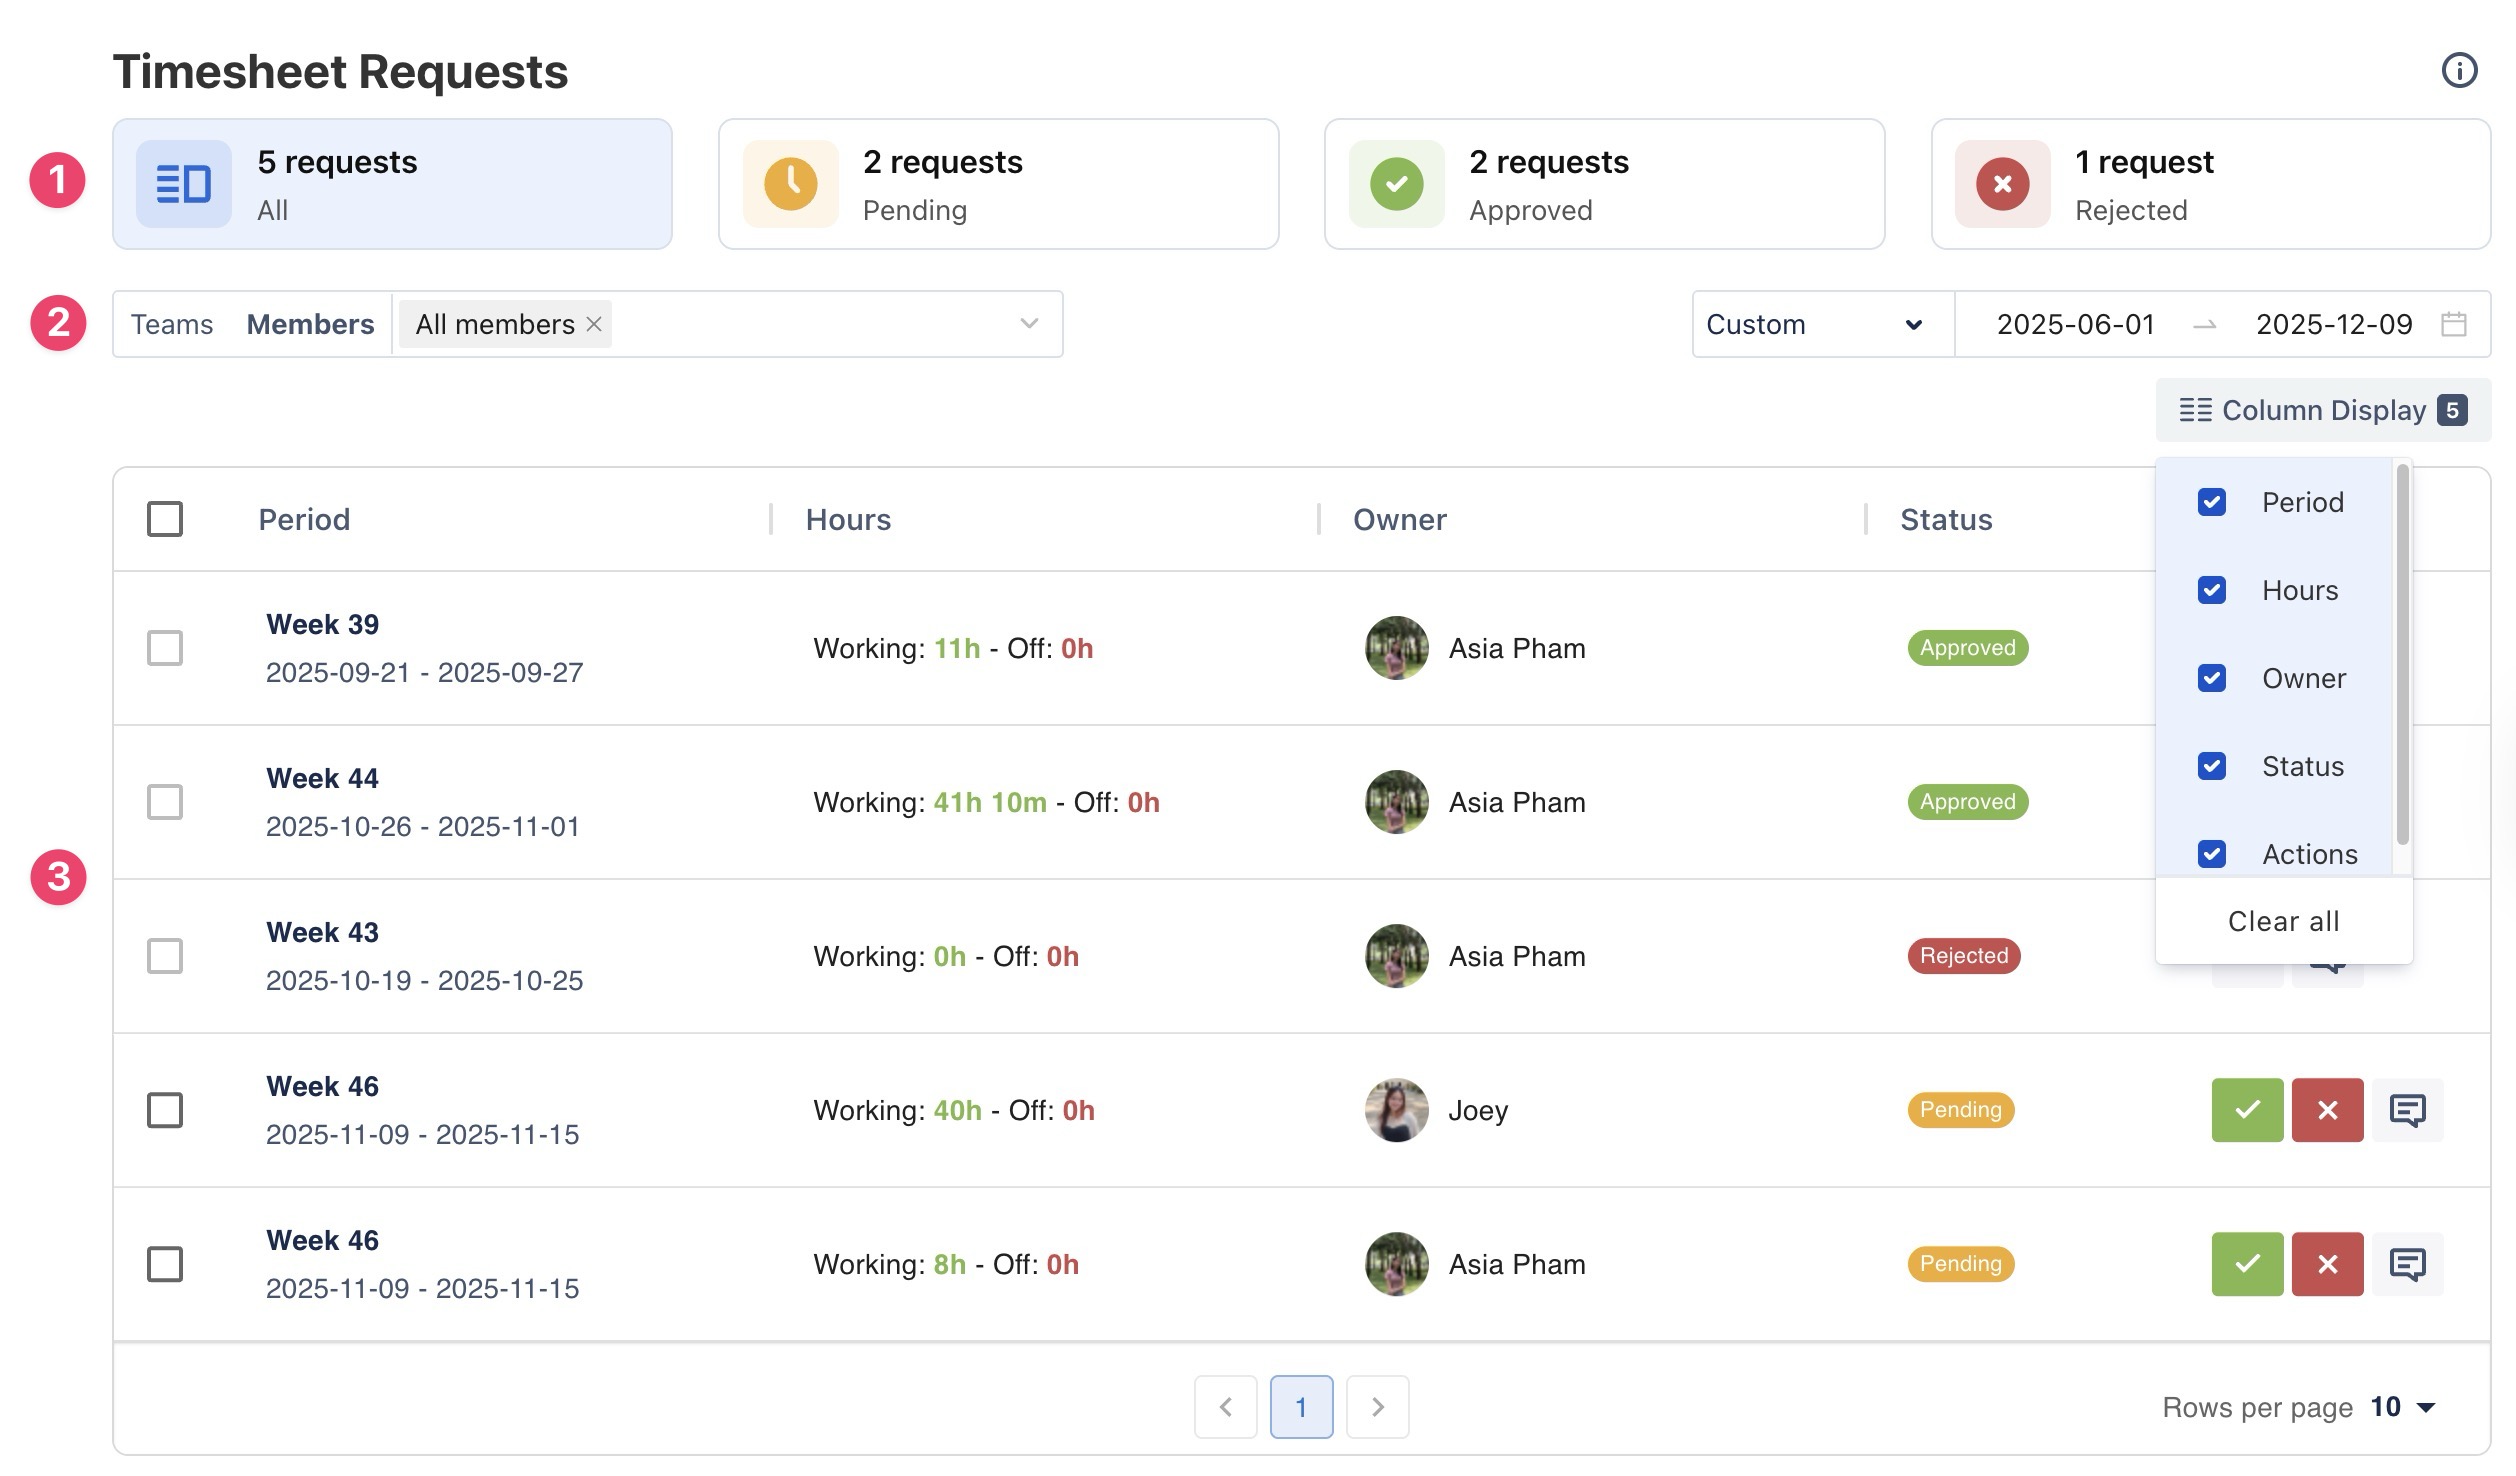Uncheck the Hours column in Column Display list
The width and height of the screenshot is (2516, 1476).
click(x=2211, y=590)
